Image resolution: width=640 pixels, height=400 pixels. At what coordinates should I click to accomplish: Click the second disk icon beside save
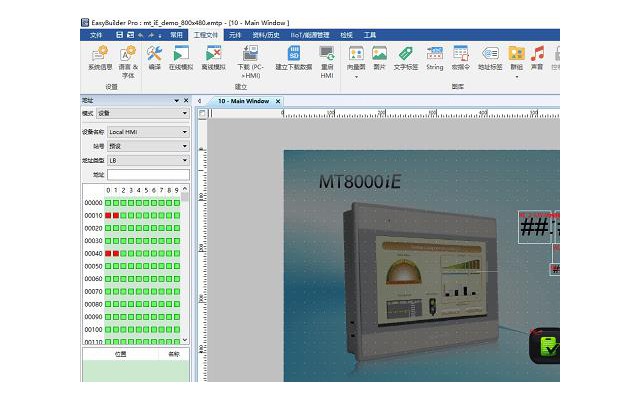coord(130,35)
